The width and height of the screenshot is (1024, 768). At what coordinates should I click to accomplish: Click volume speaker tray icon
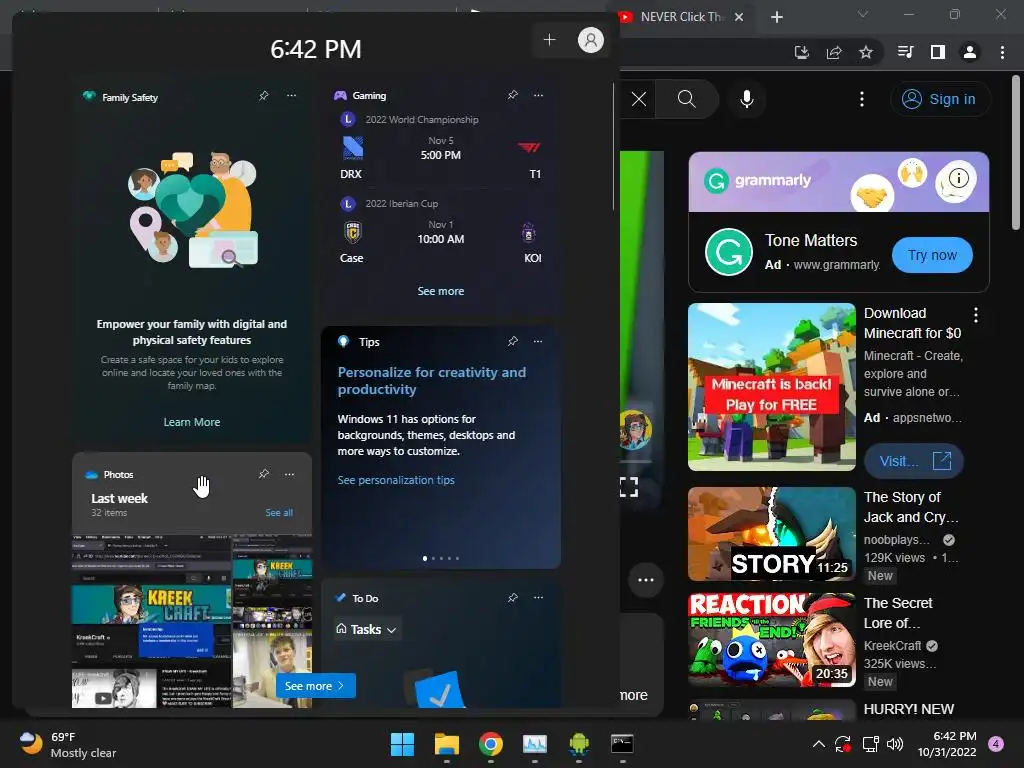click(x=895, y=744)
